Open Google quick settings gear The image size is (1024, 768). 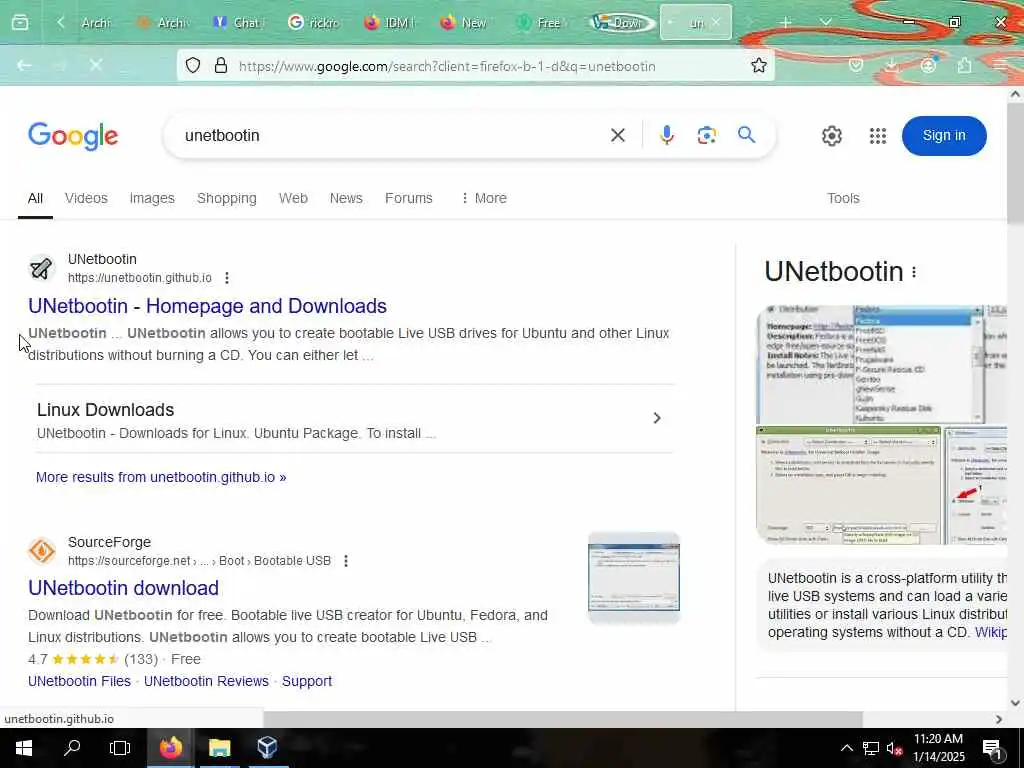831,136
